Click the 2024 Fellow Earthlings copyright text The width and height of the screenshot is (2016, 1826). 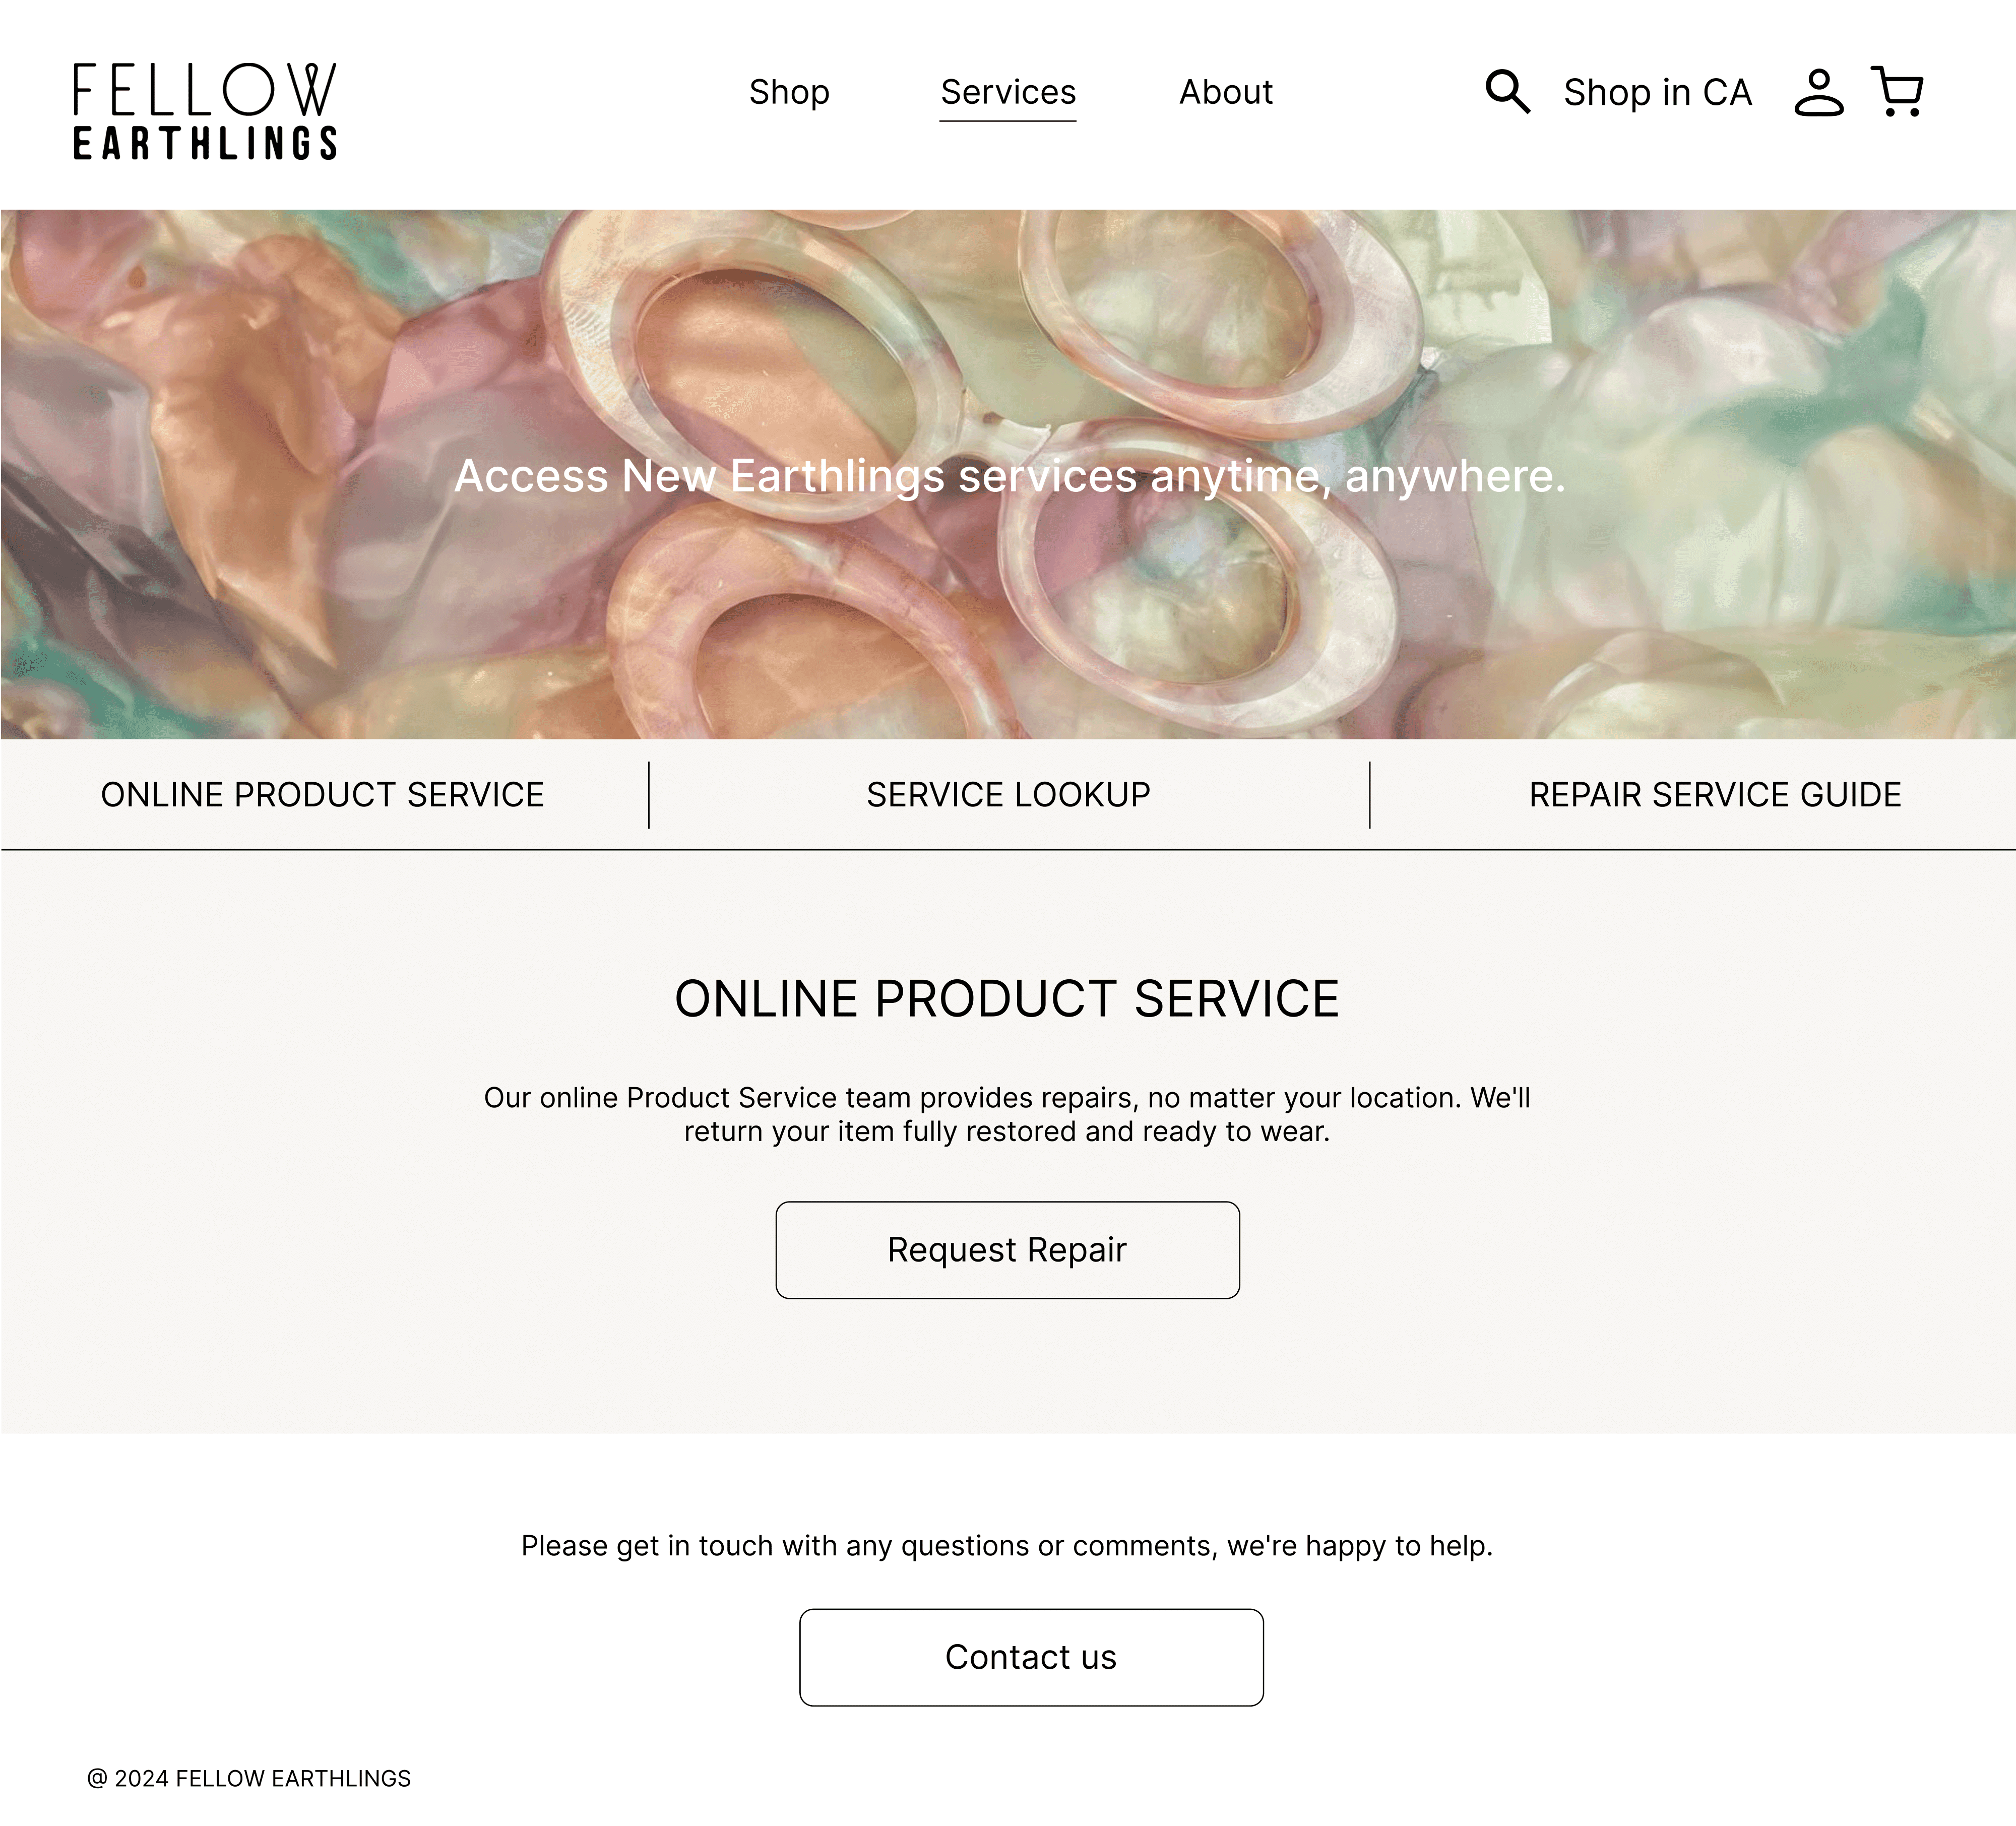pos(249,1779)
